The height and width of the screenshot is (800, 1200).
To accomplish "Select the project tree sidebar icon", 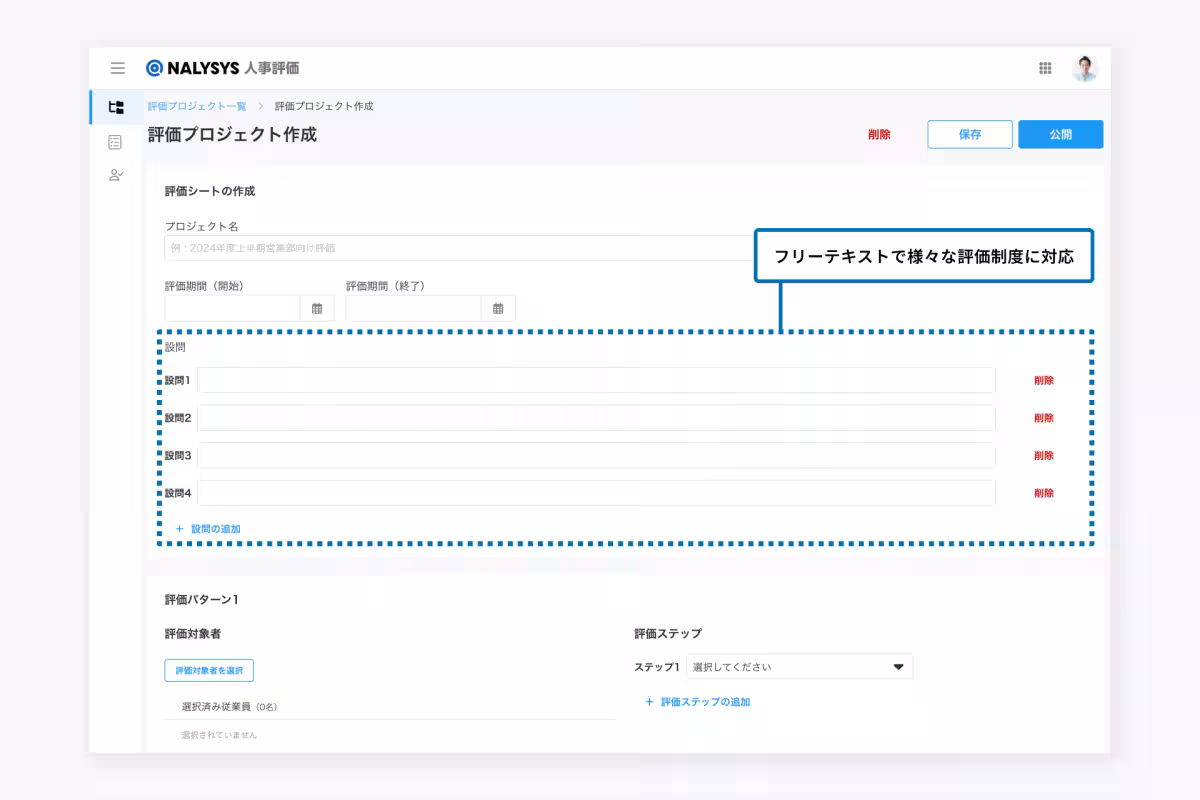I will coord(116,107).
